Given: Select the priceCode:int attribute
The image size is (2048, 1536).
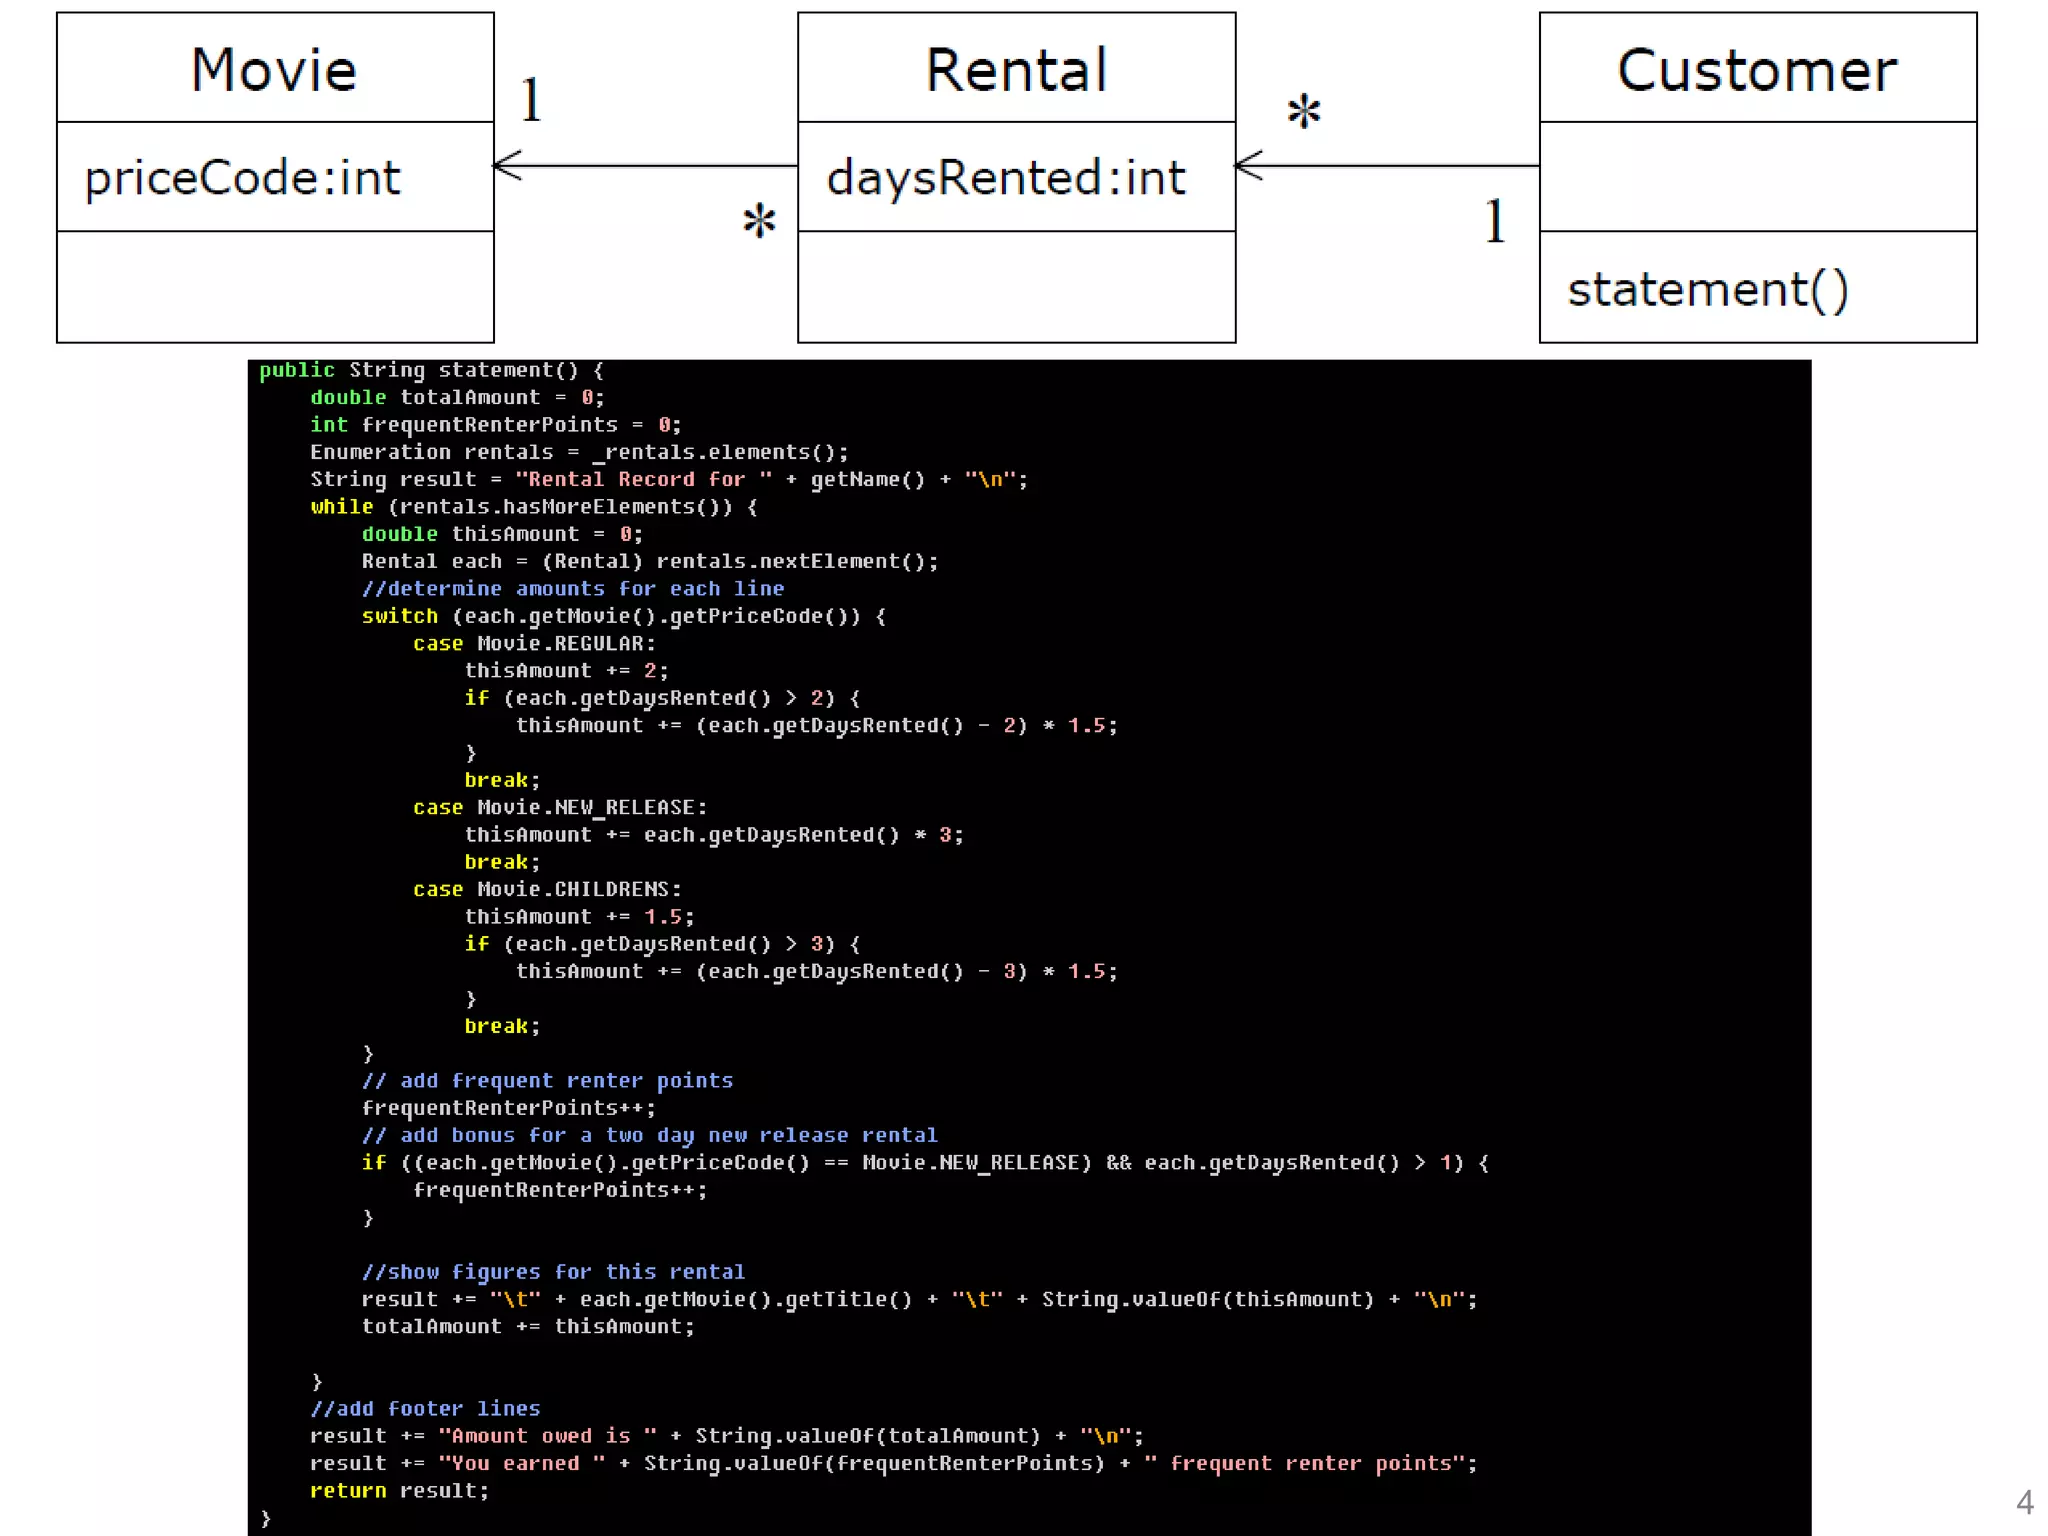Looking at the screenshot, I should [x=243, y=178].
